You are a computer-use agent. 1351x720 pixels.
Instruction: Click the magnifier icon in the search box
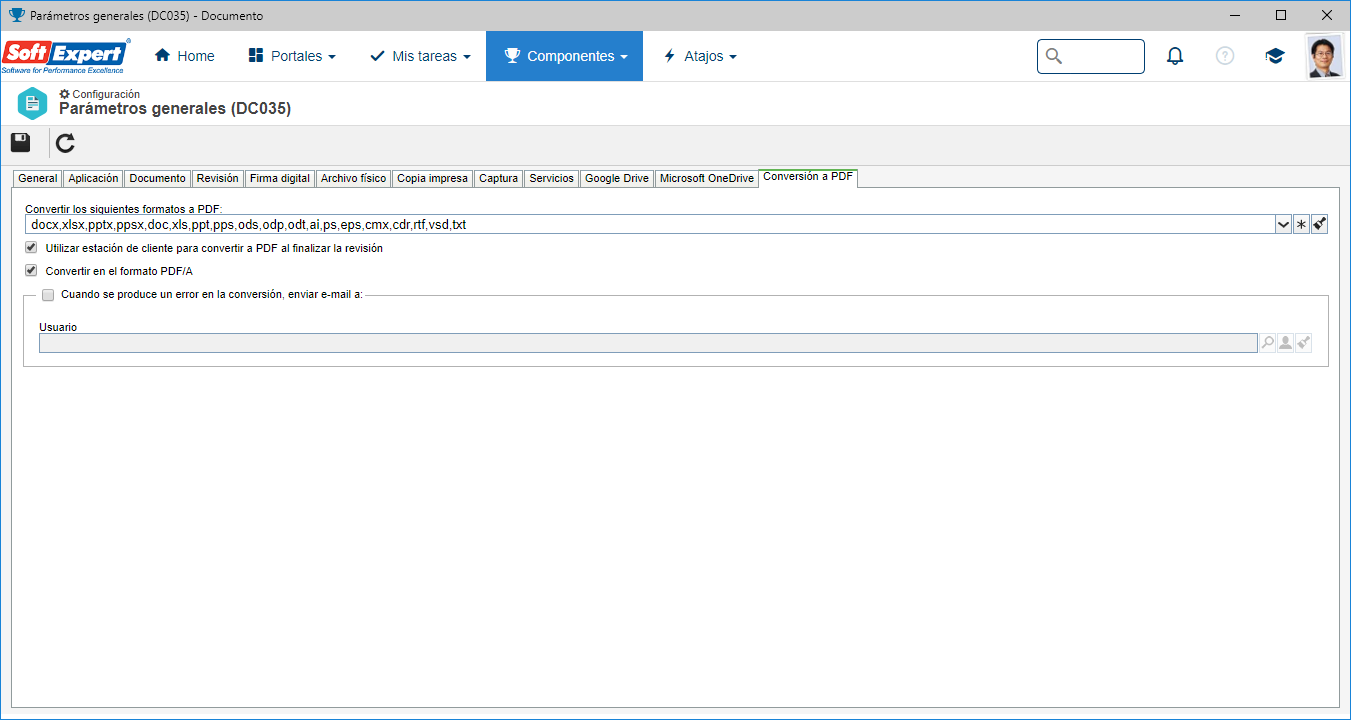pos(1053,56)
